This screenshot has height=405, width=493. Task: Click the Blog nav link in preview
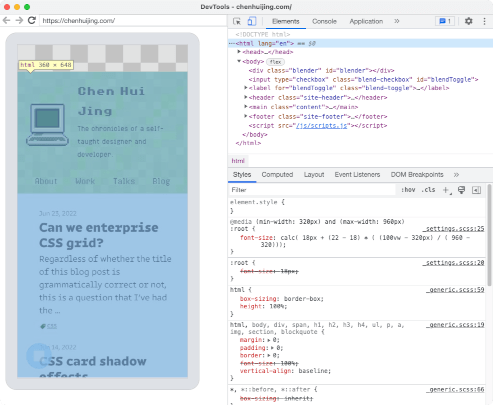[161, 181]
